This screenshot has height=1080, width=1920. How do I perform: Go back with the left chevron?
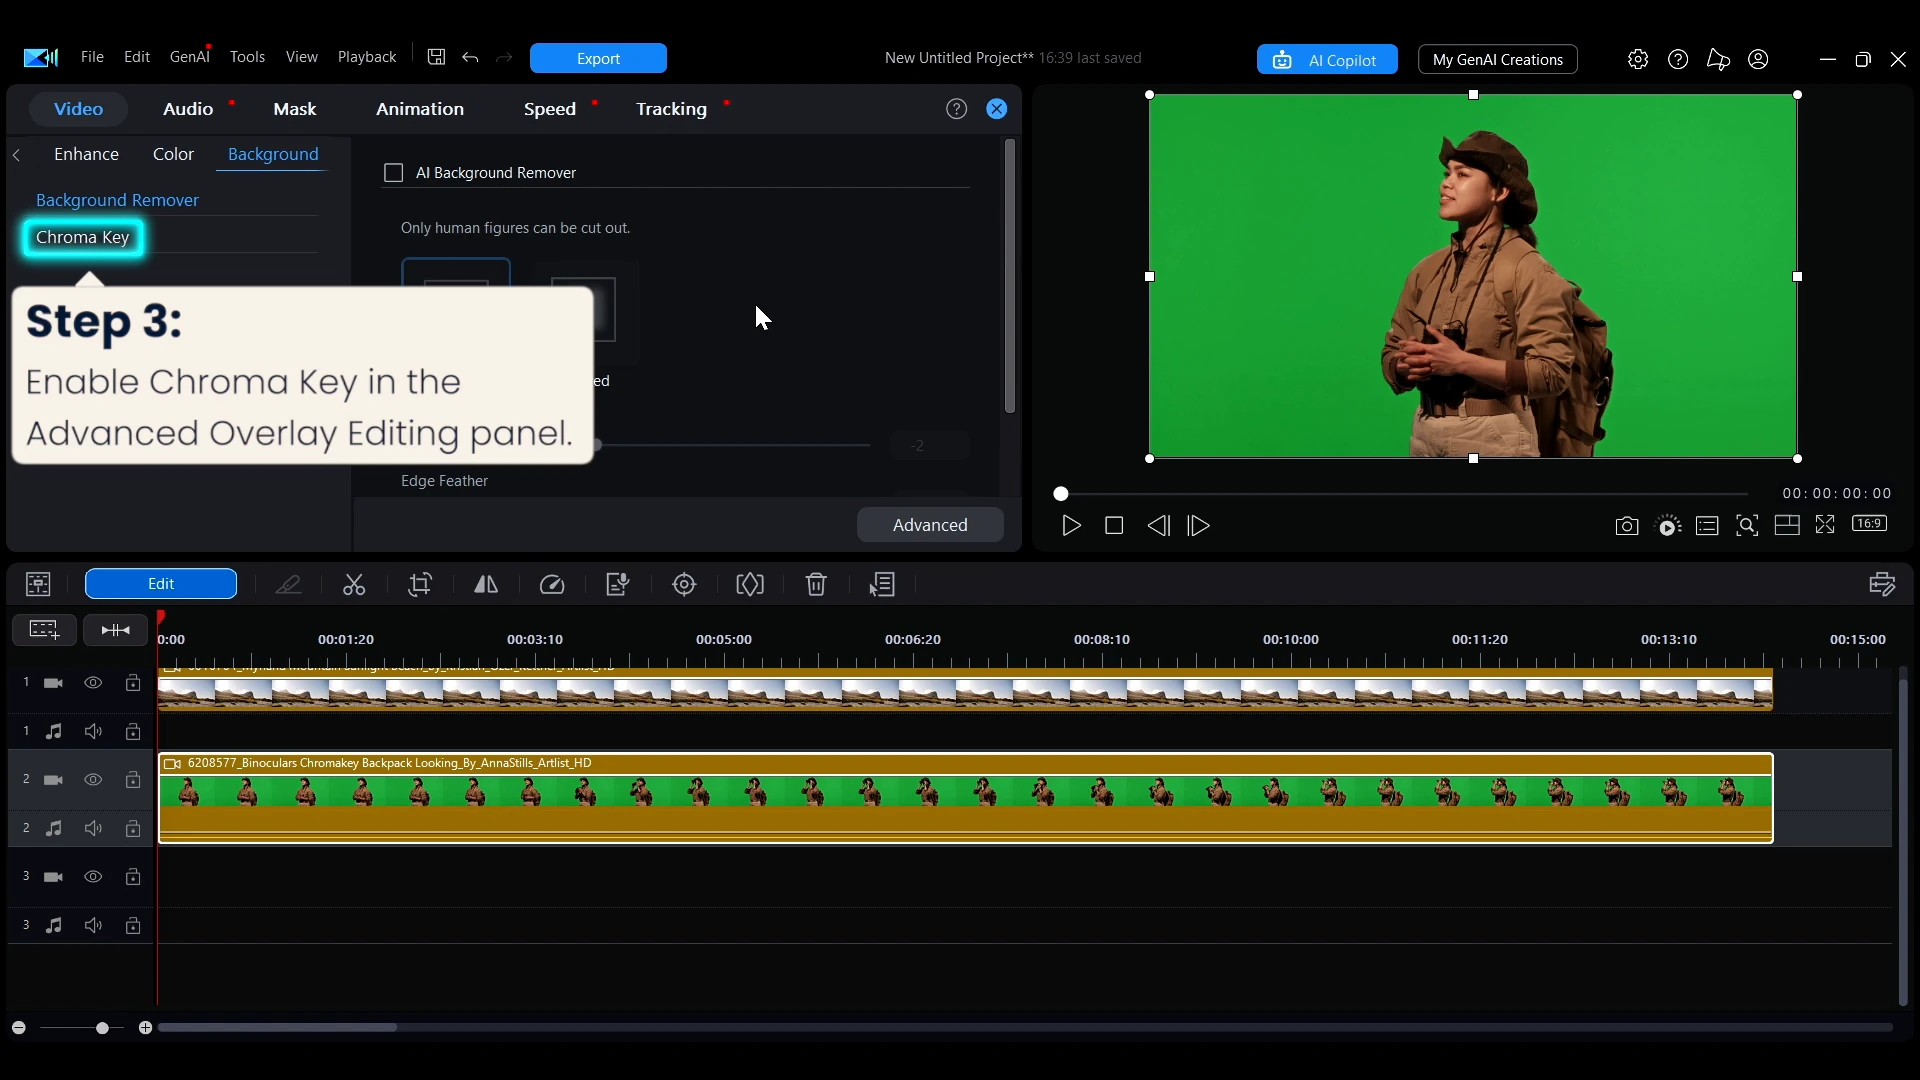click(x=17, y=155)
